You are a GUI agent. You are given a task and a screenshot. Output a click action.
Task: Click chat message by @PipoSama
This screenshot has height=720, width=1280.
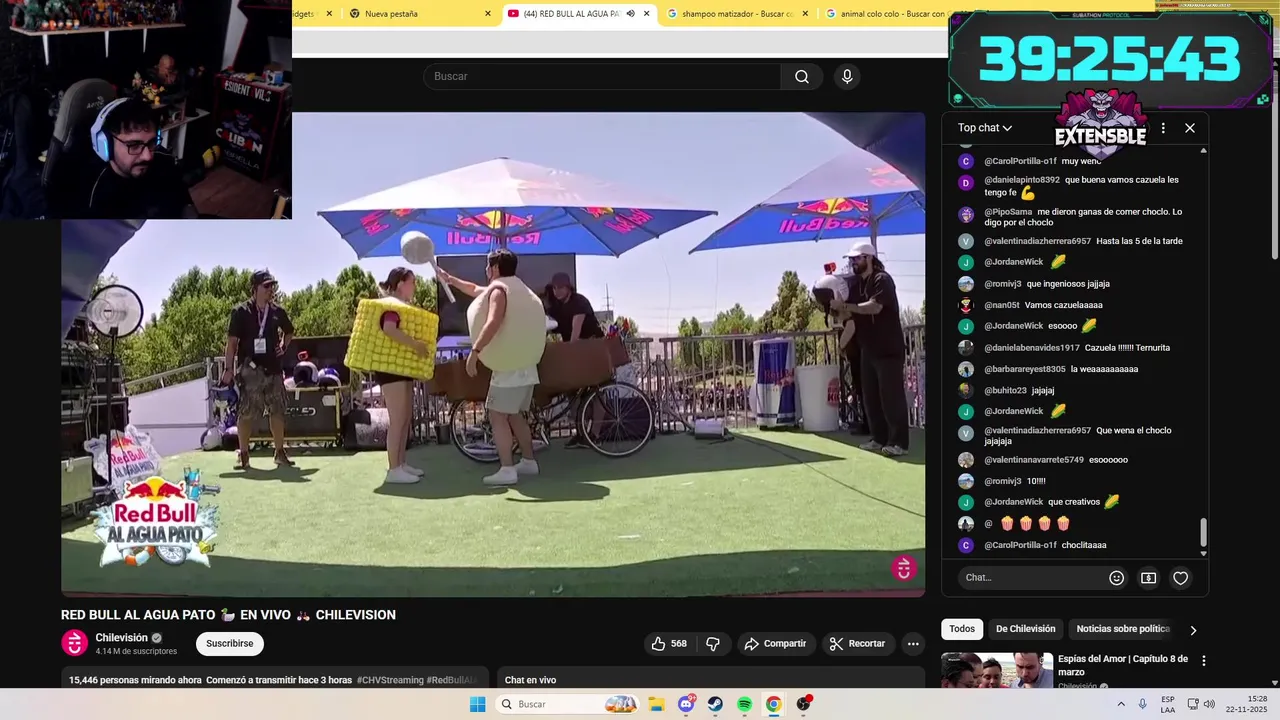click(x=1083, y=217)
